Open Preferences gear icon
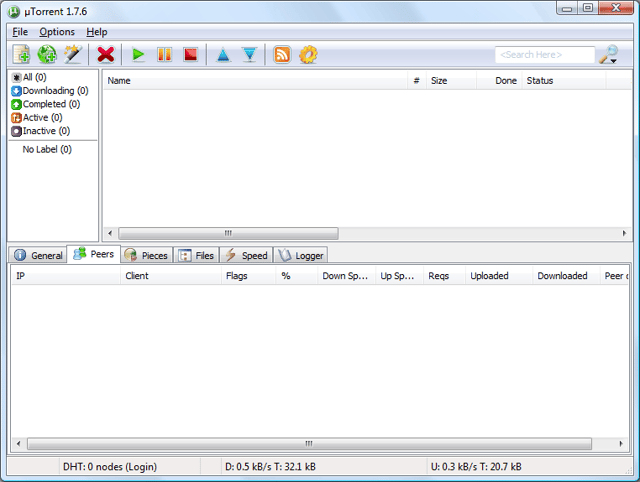 click(308, 54)
